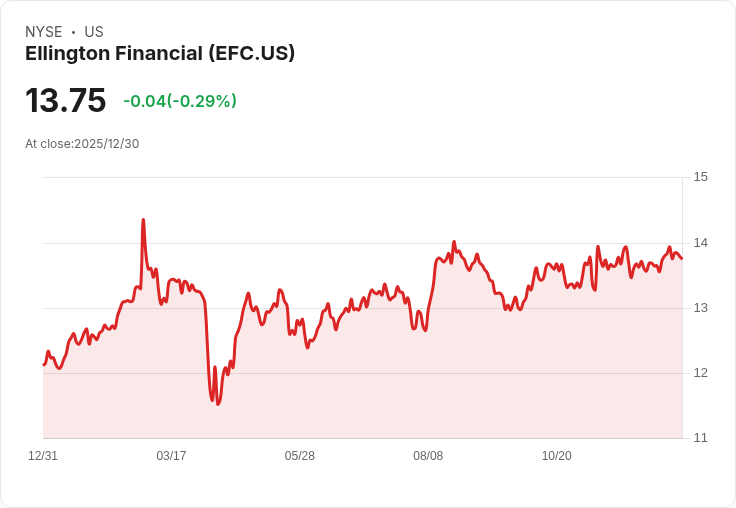The image size is (736, 508).
Task: Click the 15 value on the price axis
Action: pyautogui.click(x=700, y=177)
